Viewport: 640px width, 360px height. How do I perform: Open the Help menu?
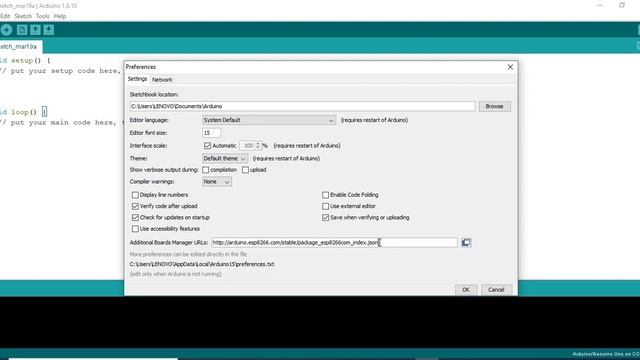click(60, 16)
